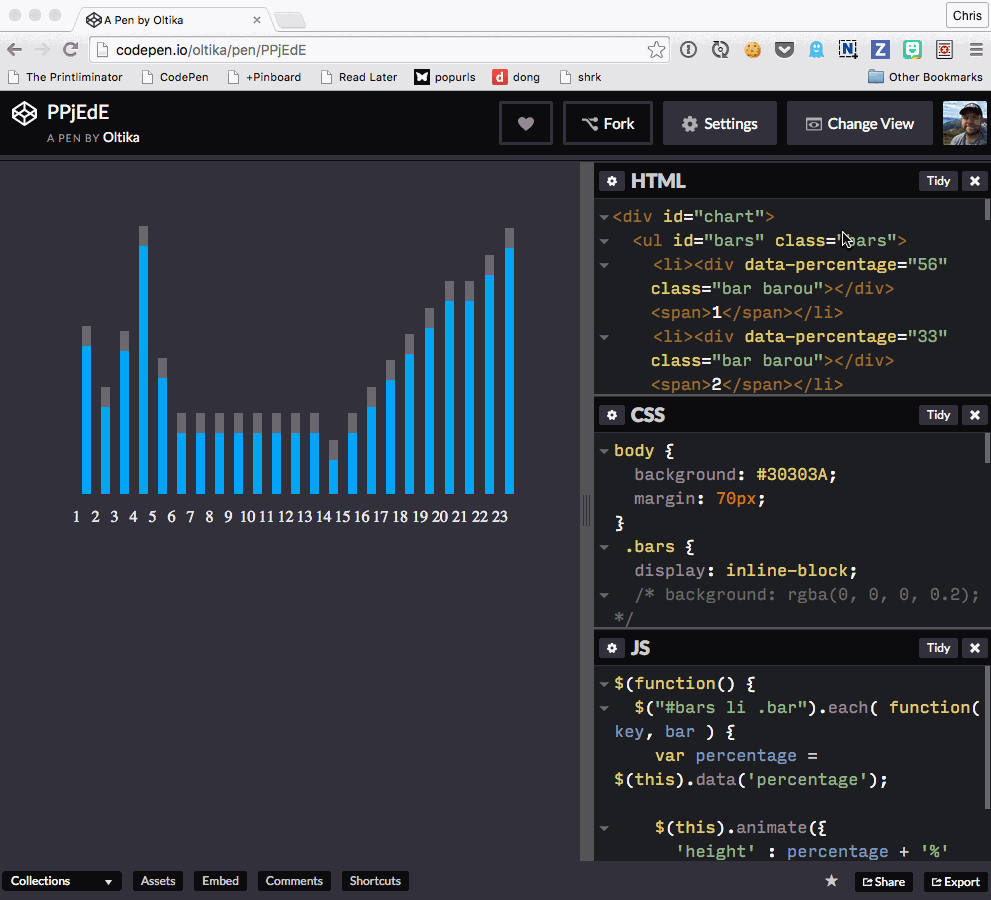Fold the #bars li .bar each block
The width and height of the screenshot is (991, 900).
tap(604, 708)
